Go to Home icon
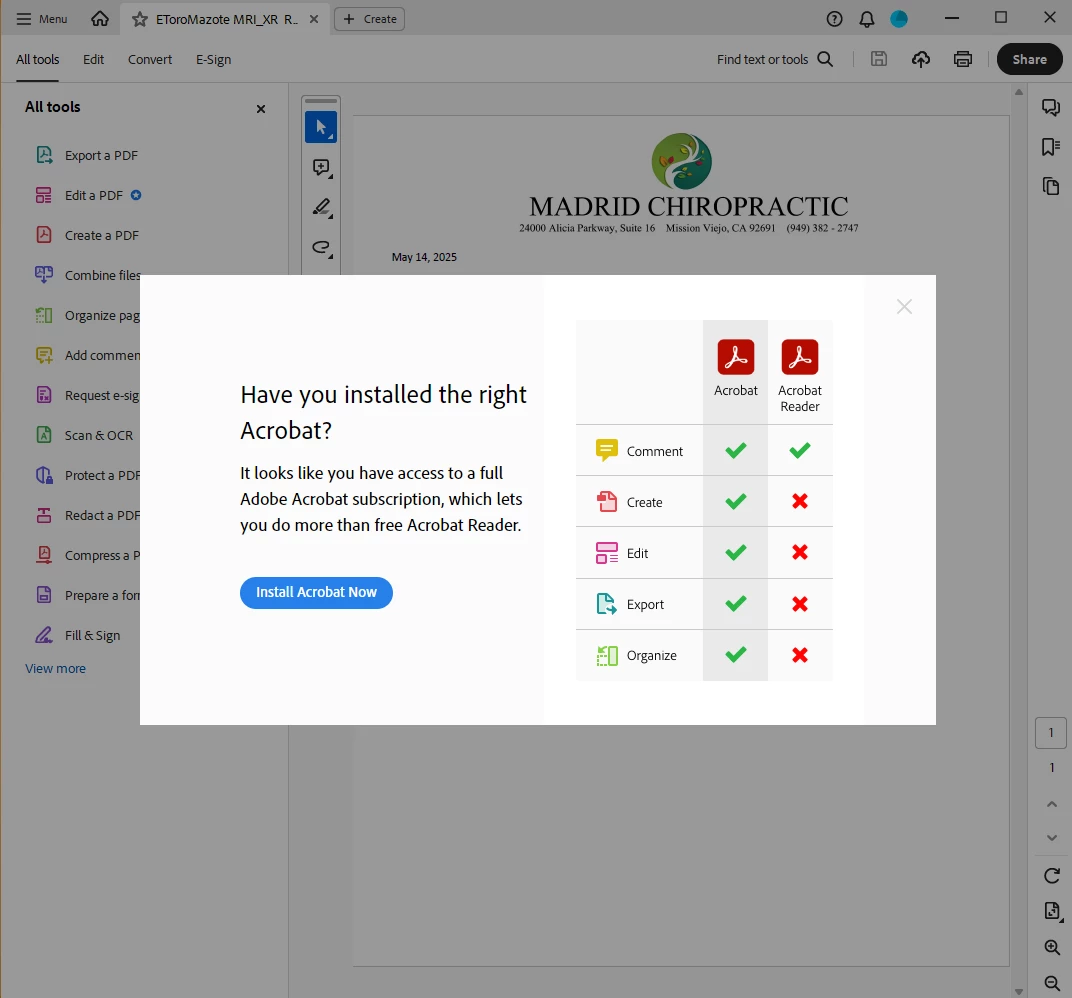 [100, 19]
